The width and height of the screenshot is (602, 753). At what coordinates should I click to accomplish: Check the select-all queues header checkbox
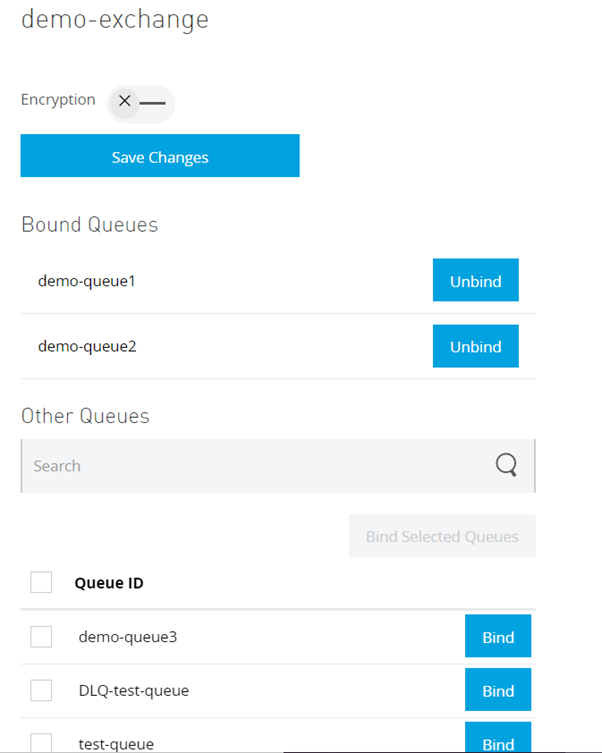(41, 582)
